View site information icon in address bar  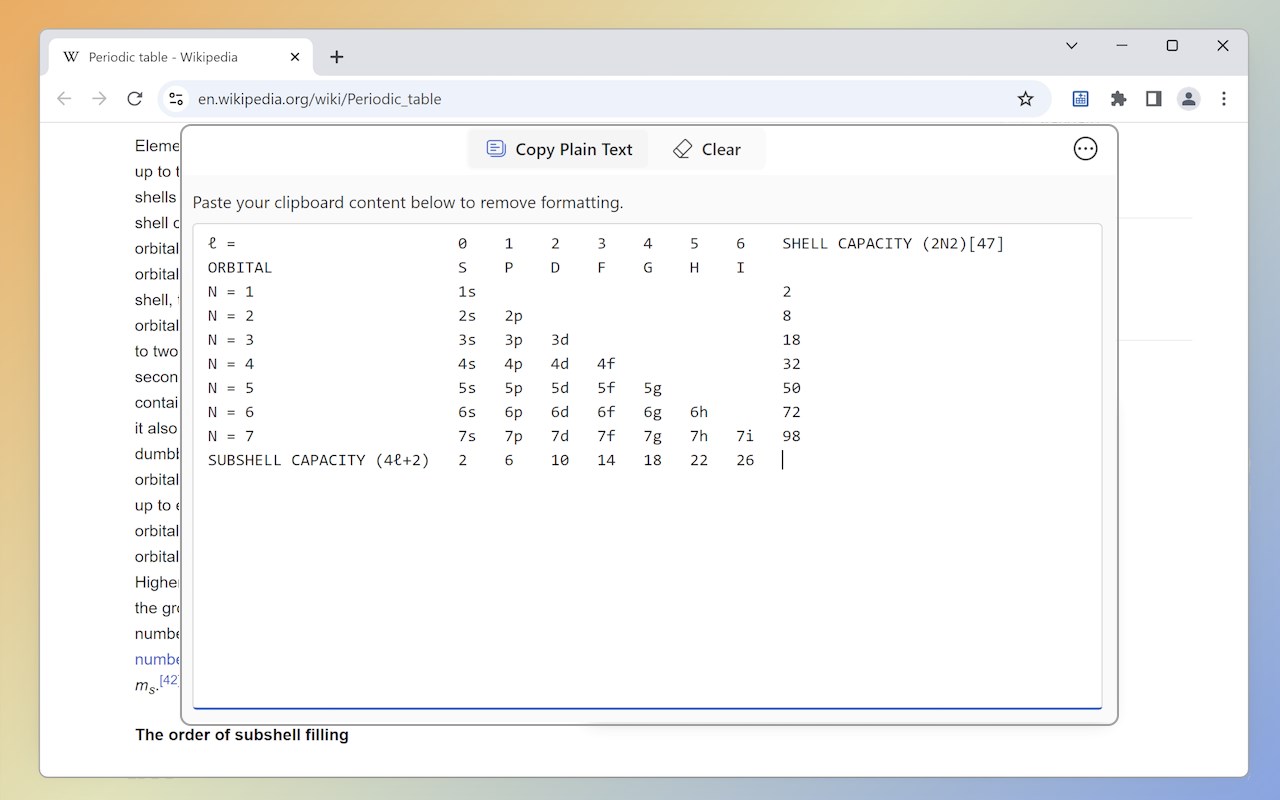click(176, 99)
